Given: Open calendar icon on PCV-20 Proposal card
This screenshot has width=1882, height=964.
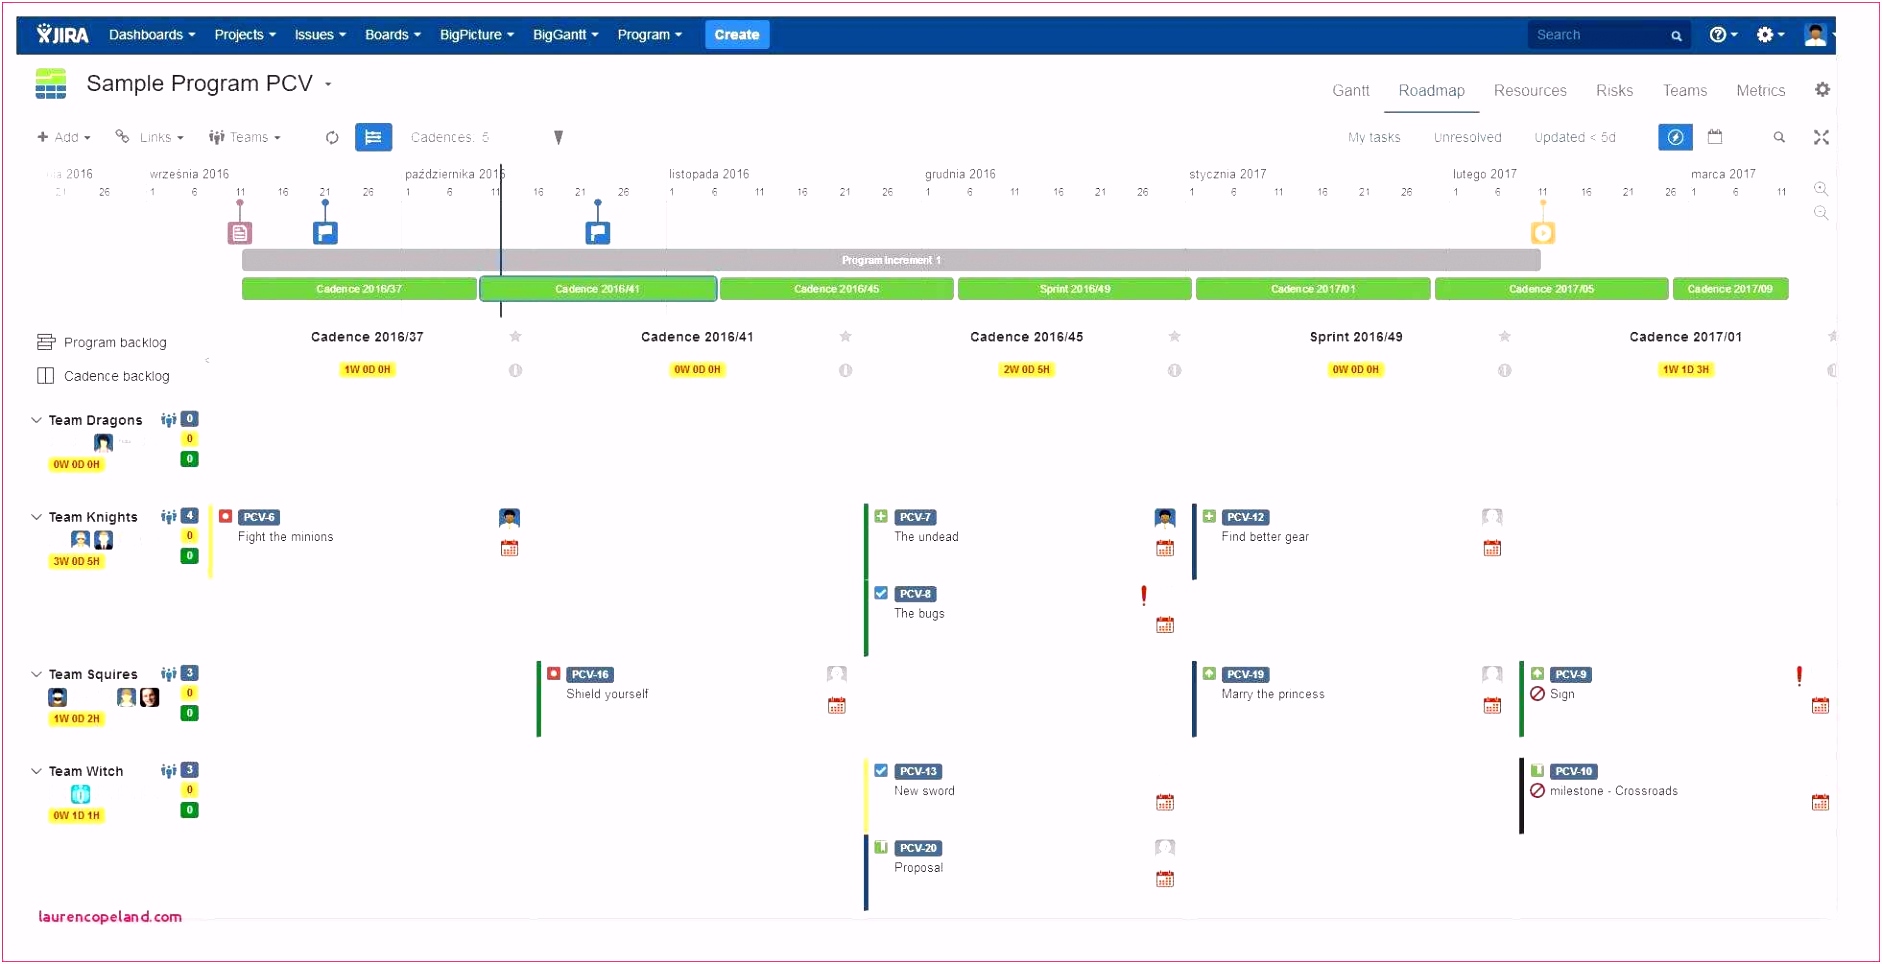Looking at the screenshot, I should click(x=1165, y=879).
